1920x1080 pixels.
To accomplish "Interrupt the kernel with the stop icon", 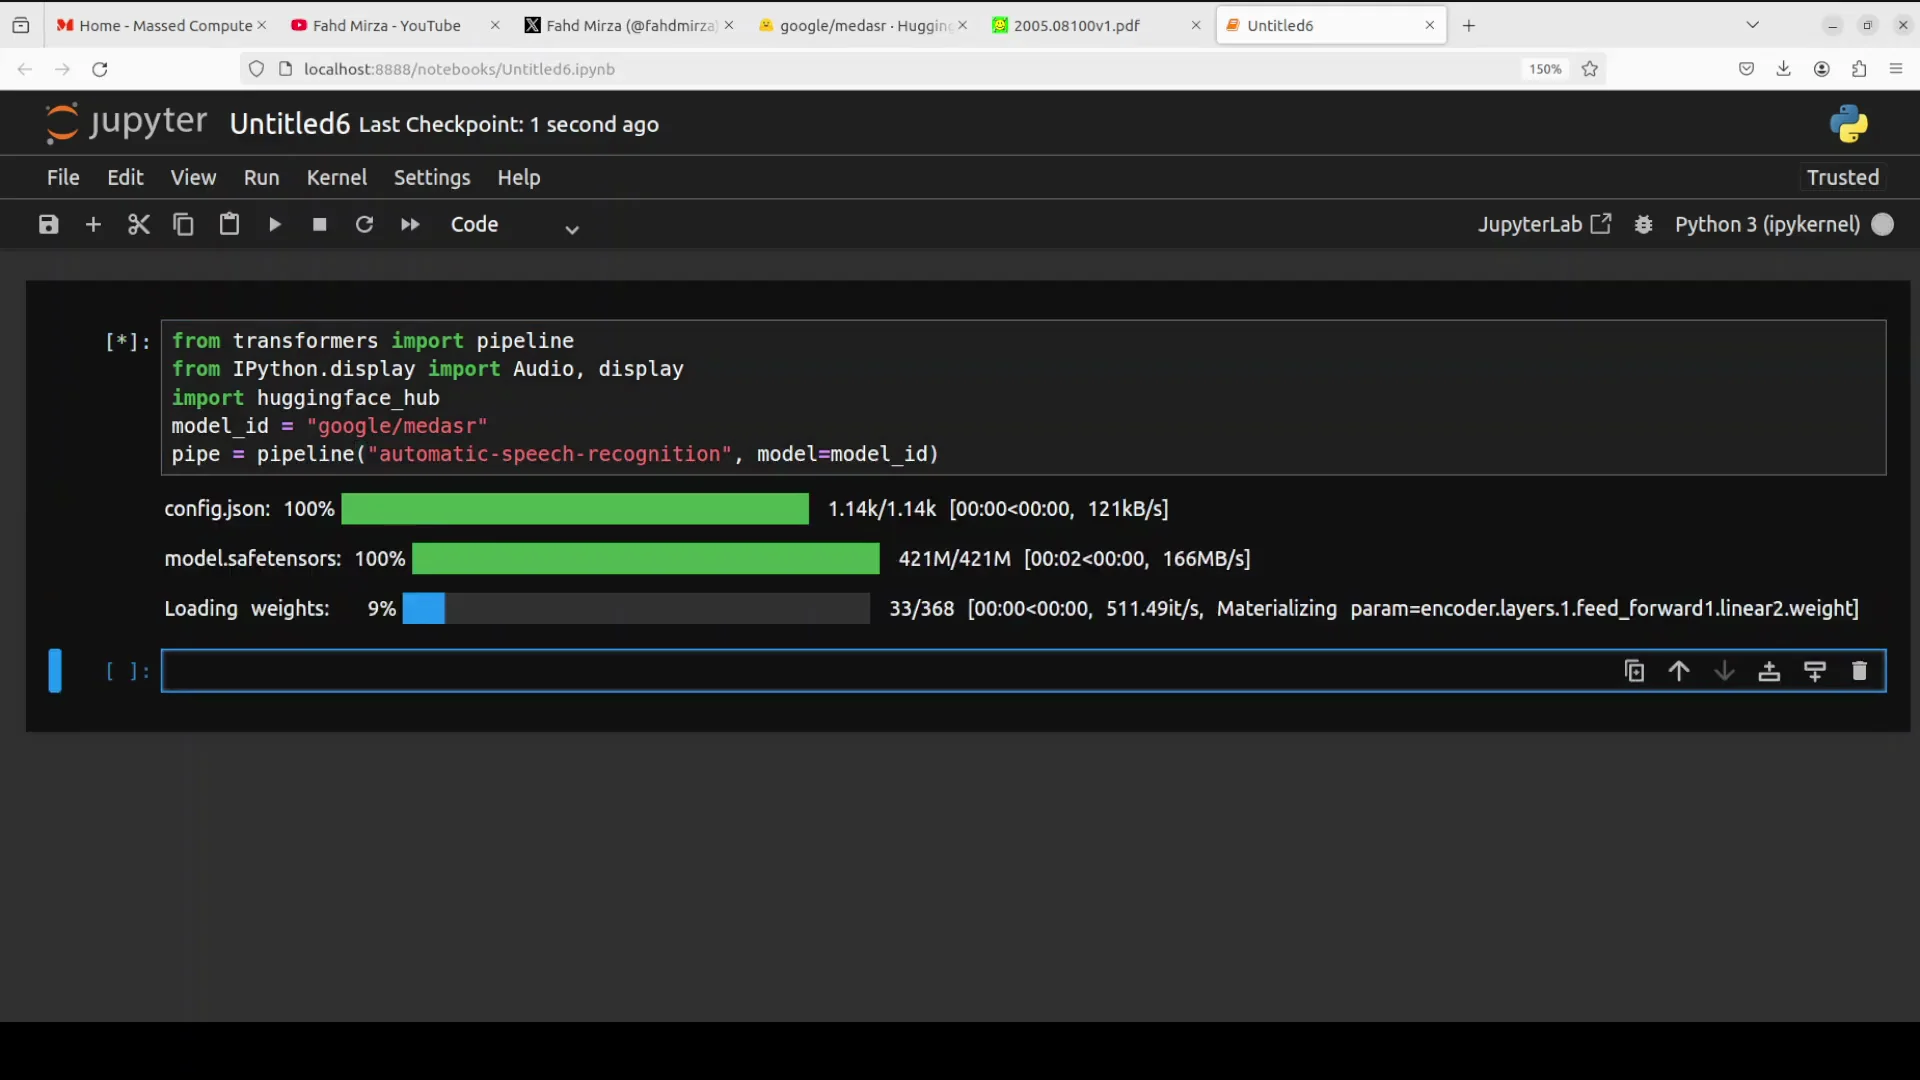I will (320, 224).
